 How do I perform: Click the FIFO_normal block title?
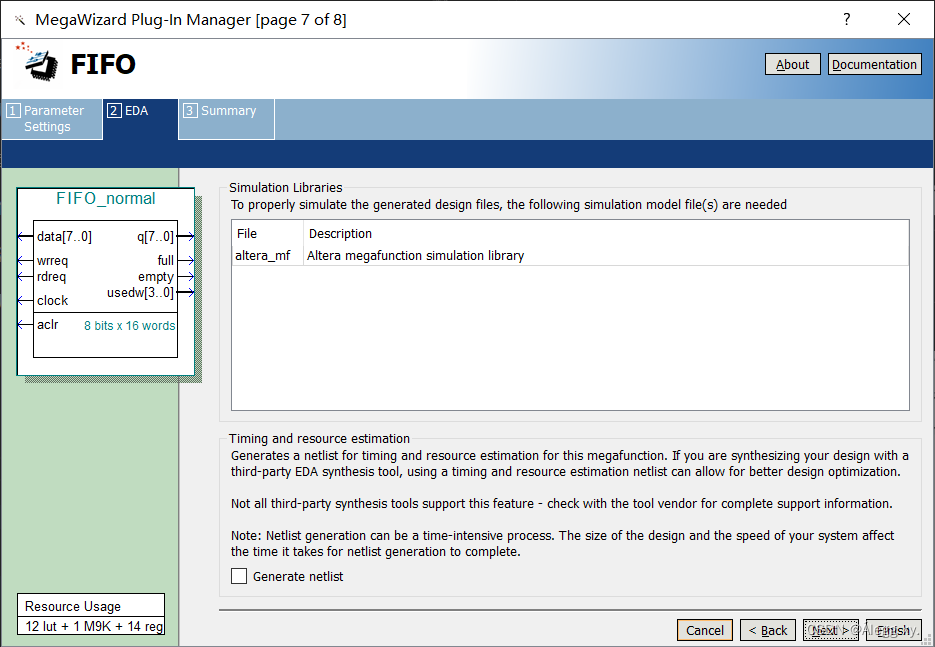pyautogui.click(x=106, y=199)
